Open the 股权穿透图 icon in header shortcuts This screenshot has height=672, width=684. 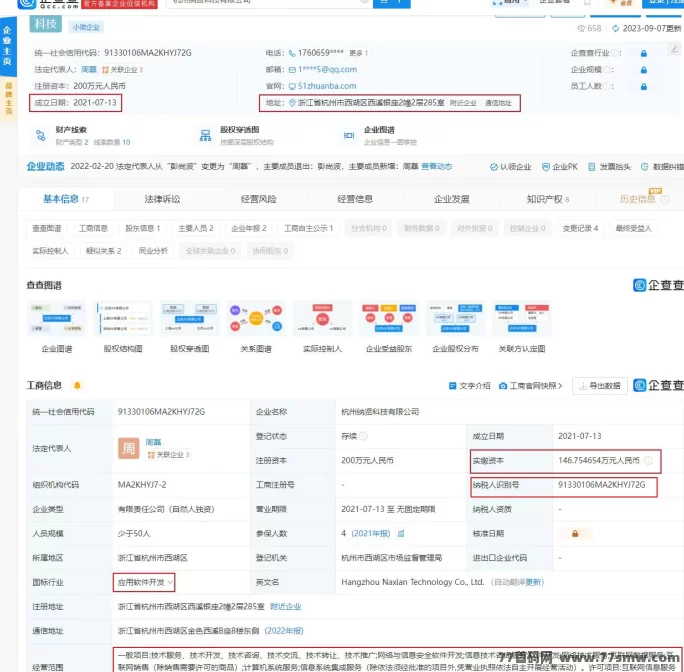(x=205, y=136)
